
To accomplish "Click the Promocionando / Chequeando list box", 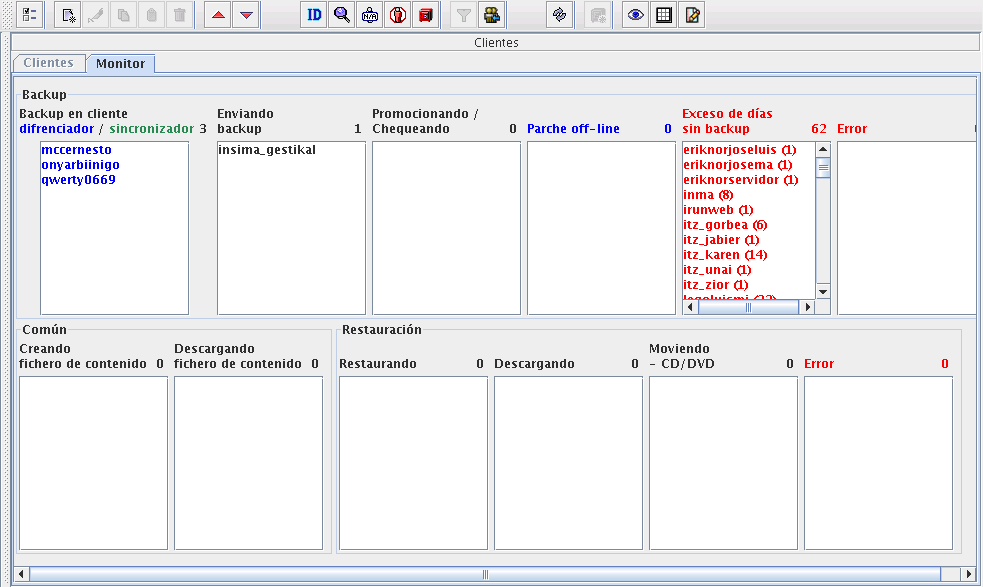I will tap(446, 228).
